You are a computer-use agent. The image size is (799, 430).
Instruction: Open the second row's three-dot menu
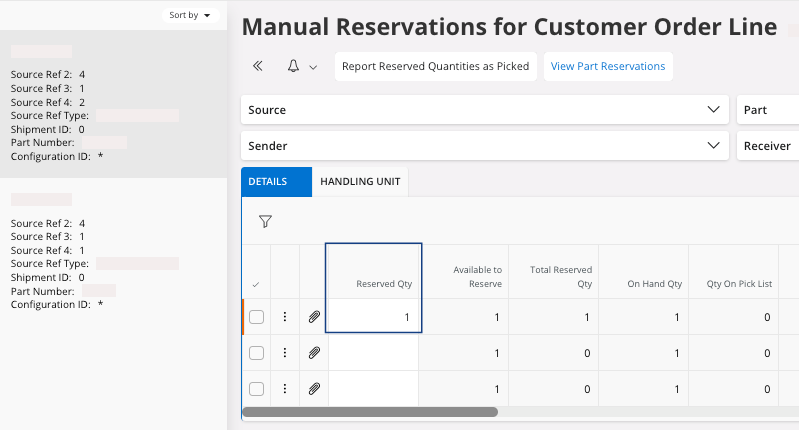click(x=285, y=353)
